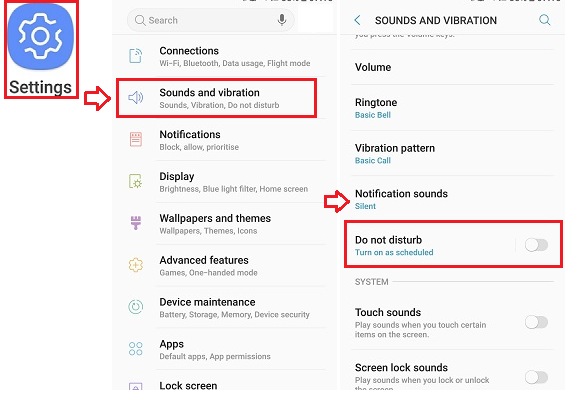Tap the search magnifier in Sounds header
The image size is (577, 404).
545,20
